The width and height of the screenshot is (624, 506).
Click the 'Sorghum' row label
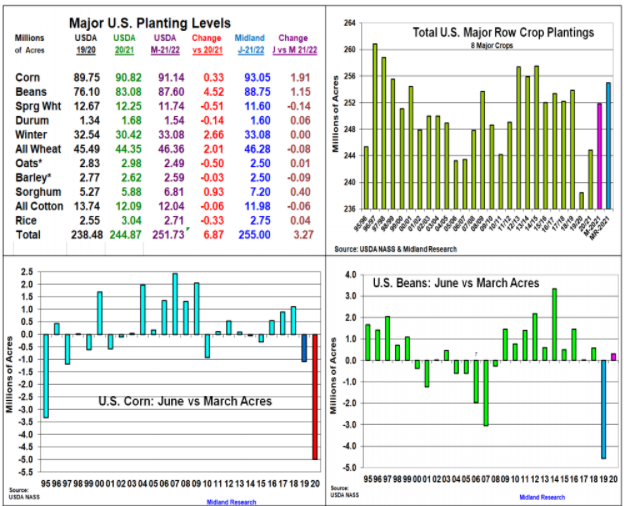(38, 192)
